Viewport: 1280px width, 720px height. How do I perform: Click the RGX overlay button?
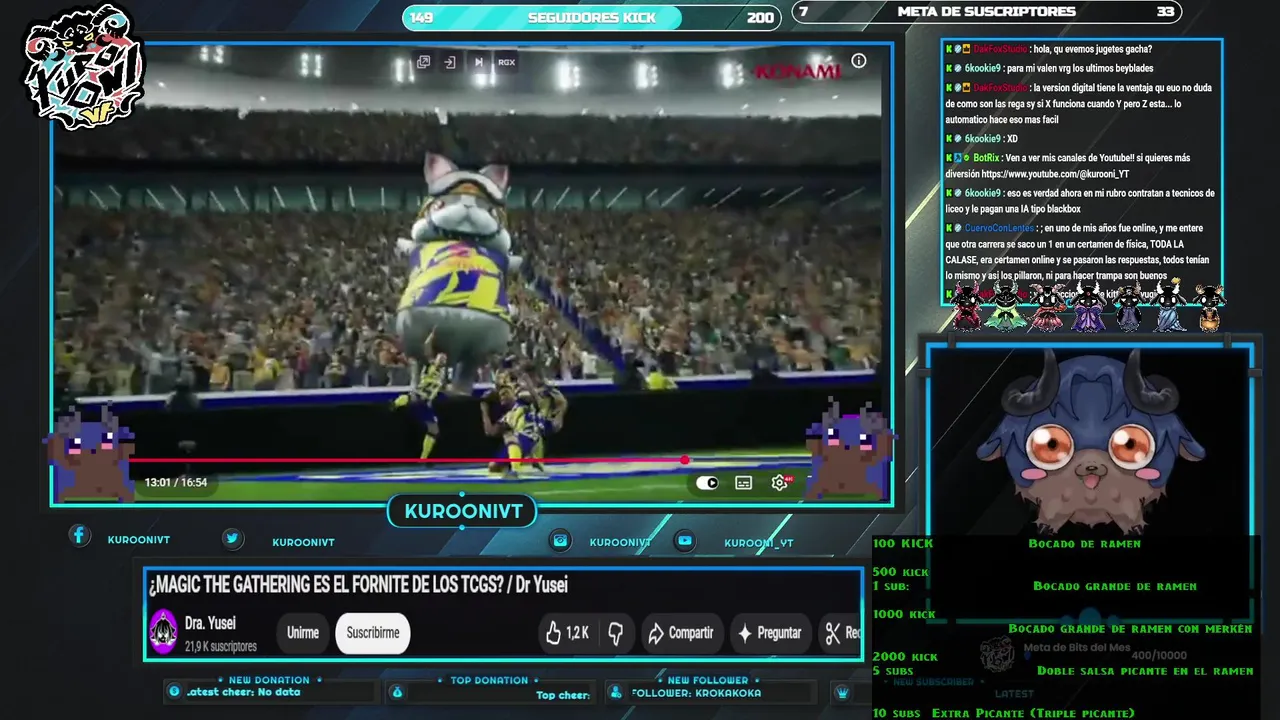tap(507, 62)
